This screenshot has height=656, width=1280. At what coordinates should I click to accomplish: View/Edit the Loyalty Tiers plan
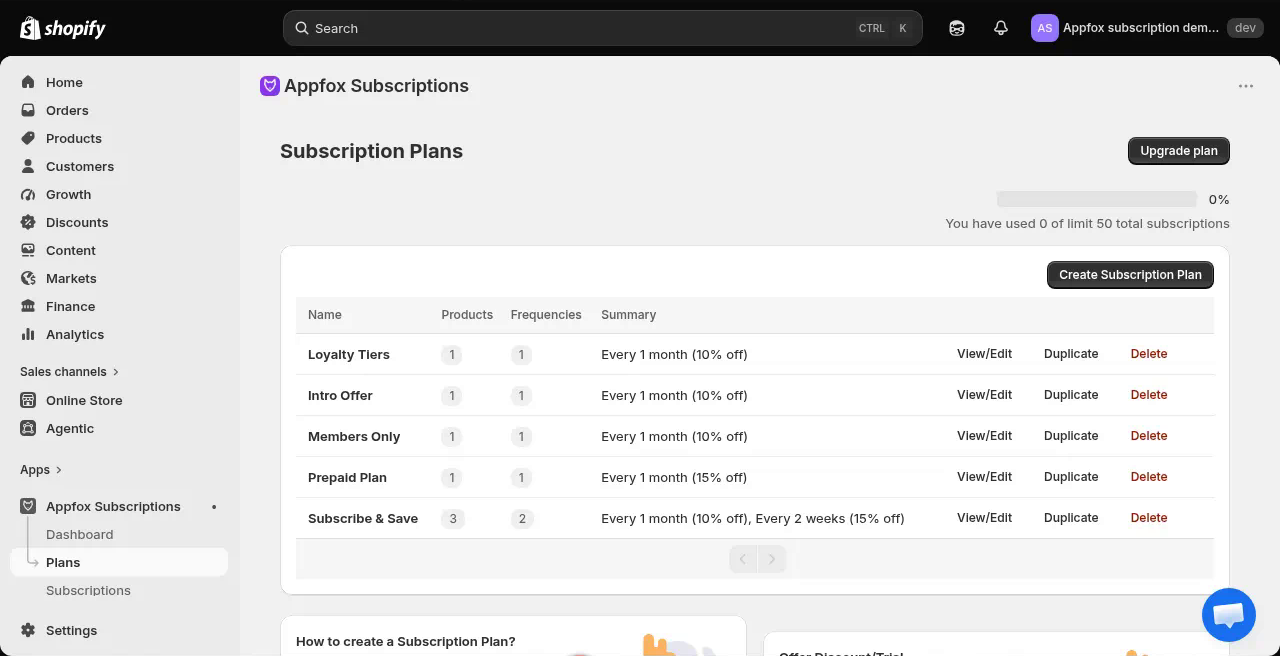984,354
